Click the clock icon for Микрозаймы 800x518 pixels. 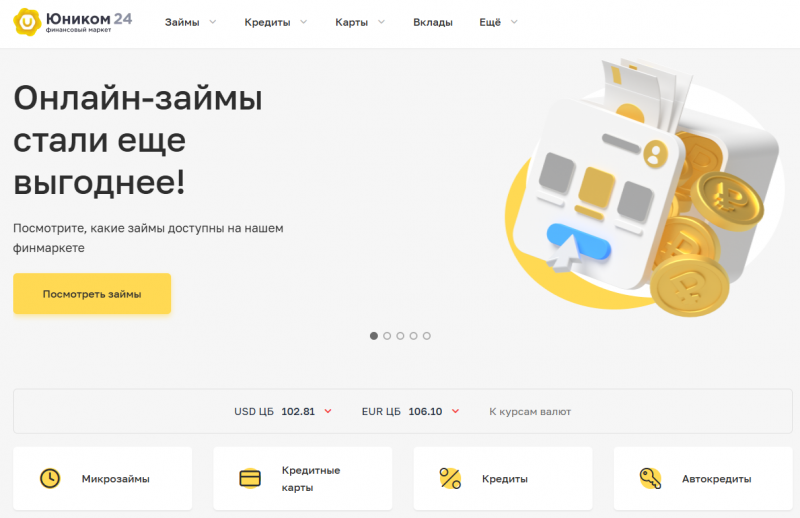(x=50, y=478)
